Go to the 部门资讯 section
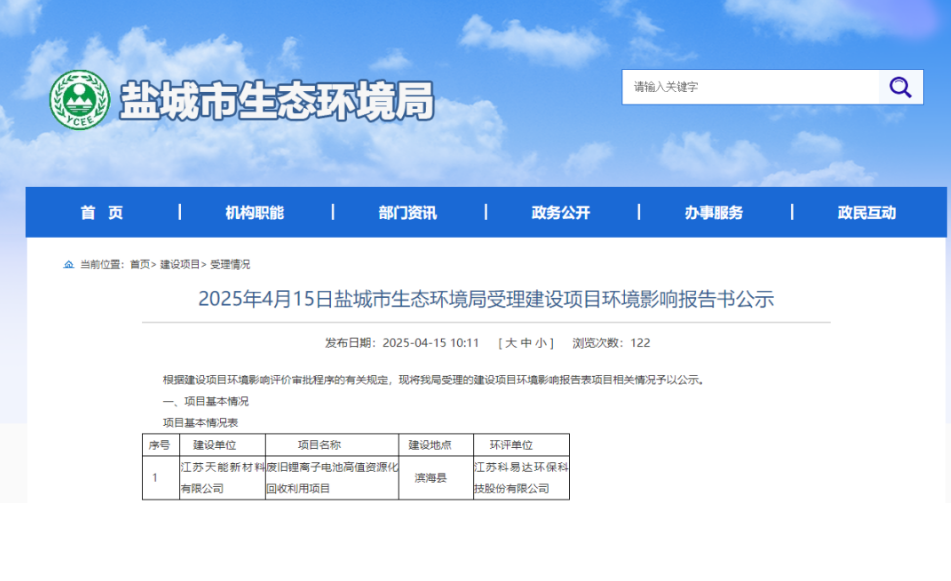The image size is (951, 581). (x=407, y=212)
